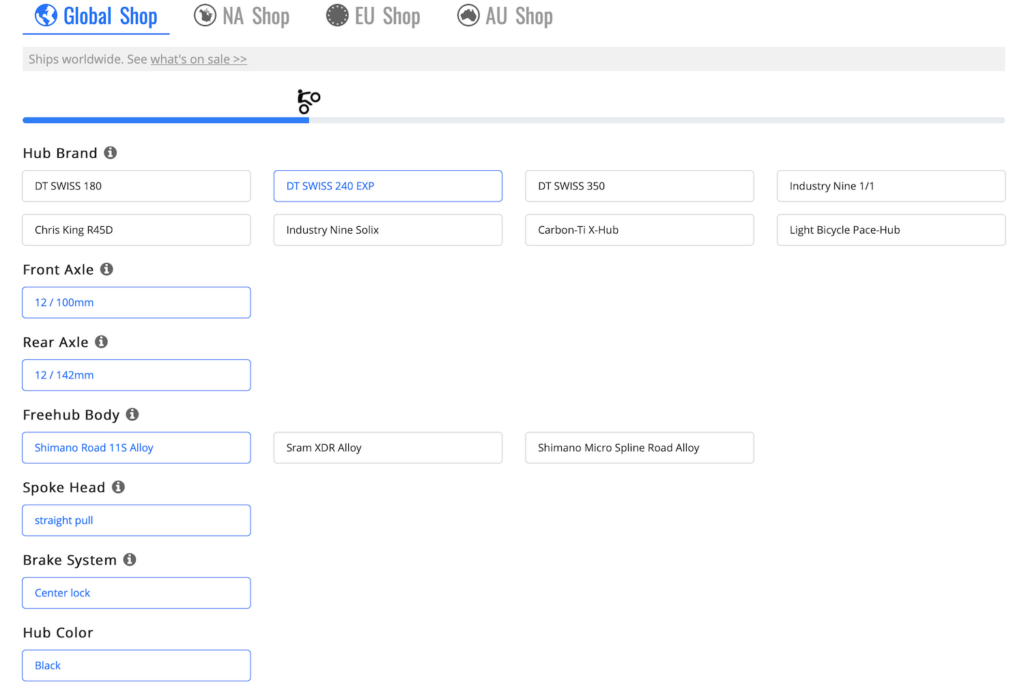This screenshot has height=692, width=1024.
Task: Click the blue configuration progress bar
Action: (165, 120)
